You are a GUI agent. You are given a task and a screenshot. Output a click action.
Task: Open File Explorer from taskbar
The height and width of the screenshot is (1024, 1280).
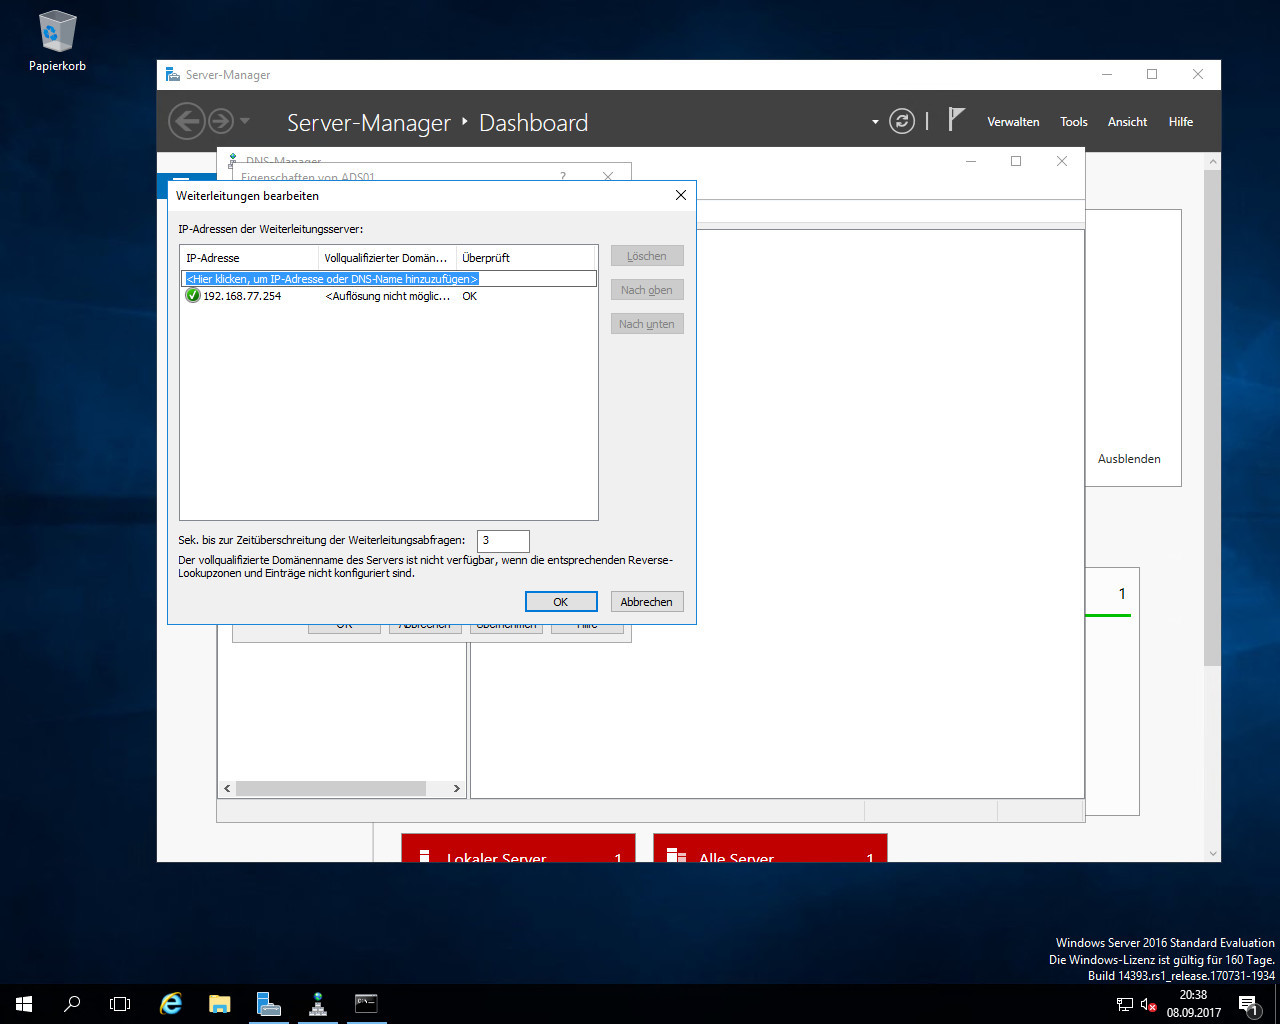219,1004
